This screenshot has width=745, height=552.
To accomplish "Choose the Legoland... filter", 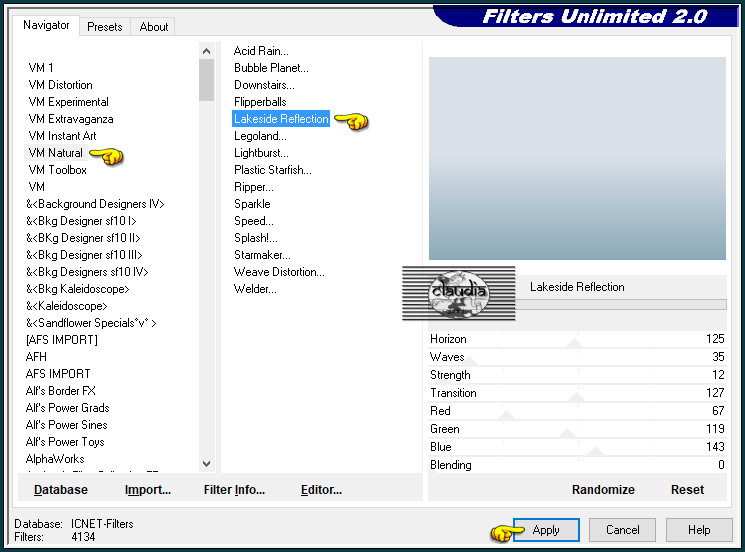I will click(x=260, y=136).
